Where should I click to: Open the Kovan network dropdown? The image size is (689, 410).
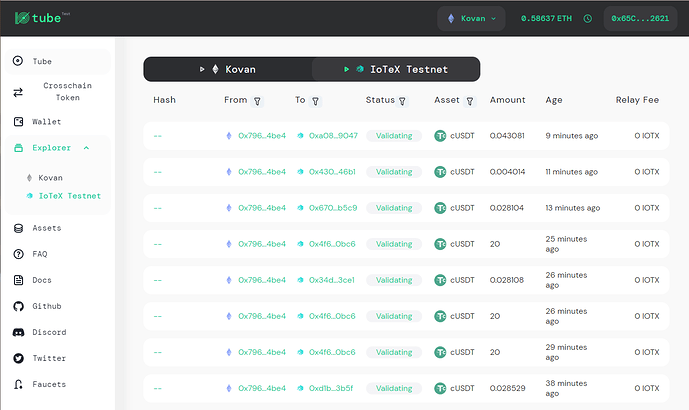point(471,18)
